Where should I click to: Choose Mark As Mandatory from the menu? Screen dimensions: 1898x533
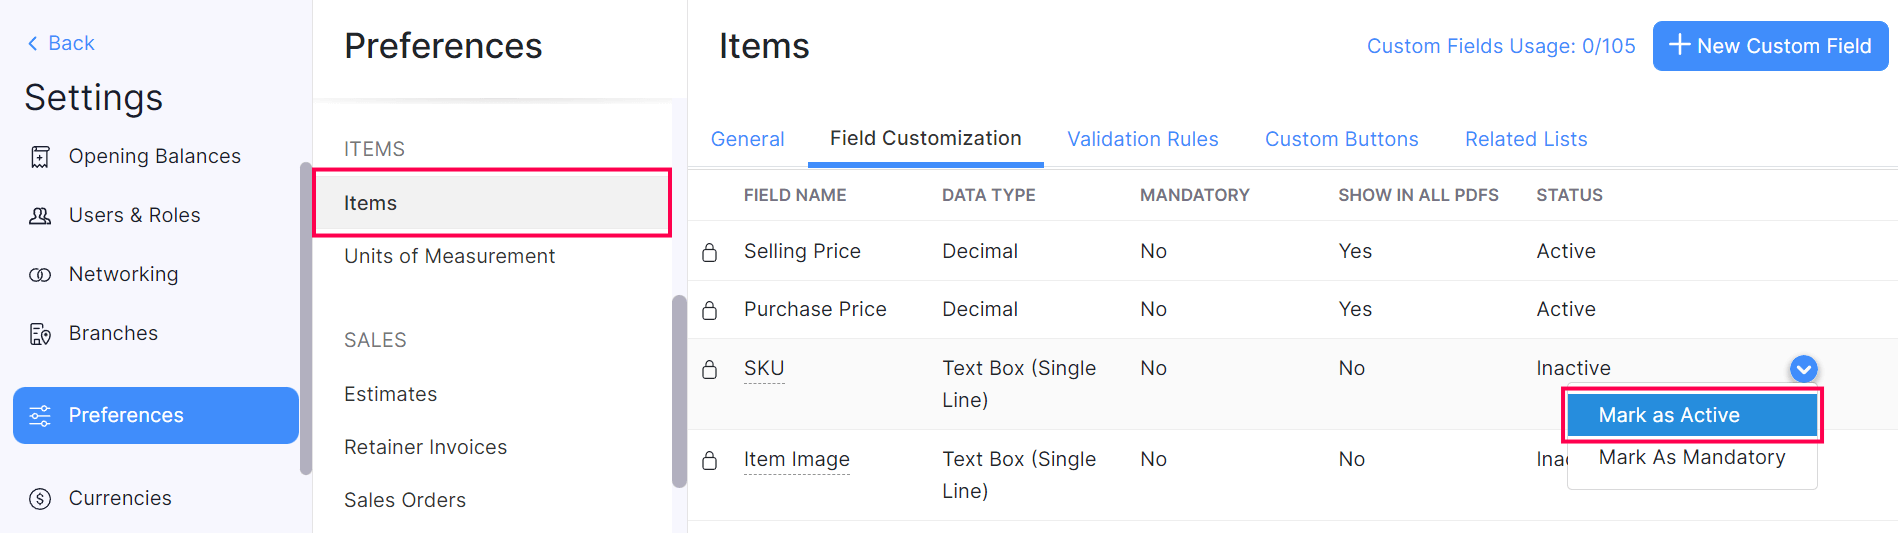tap(1691, 458)
